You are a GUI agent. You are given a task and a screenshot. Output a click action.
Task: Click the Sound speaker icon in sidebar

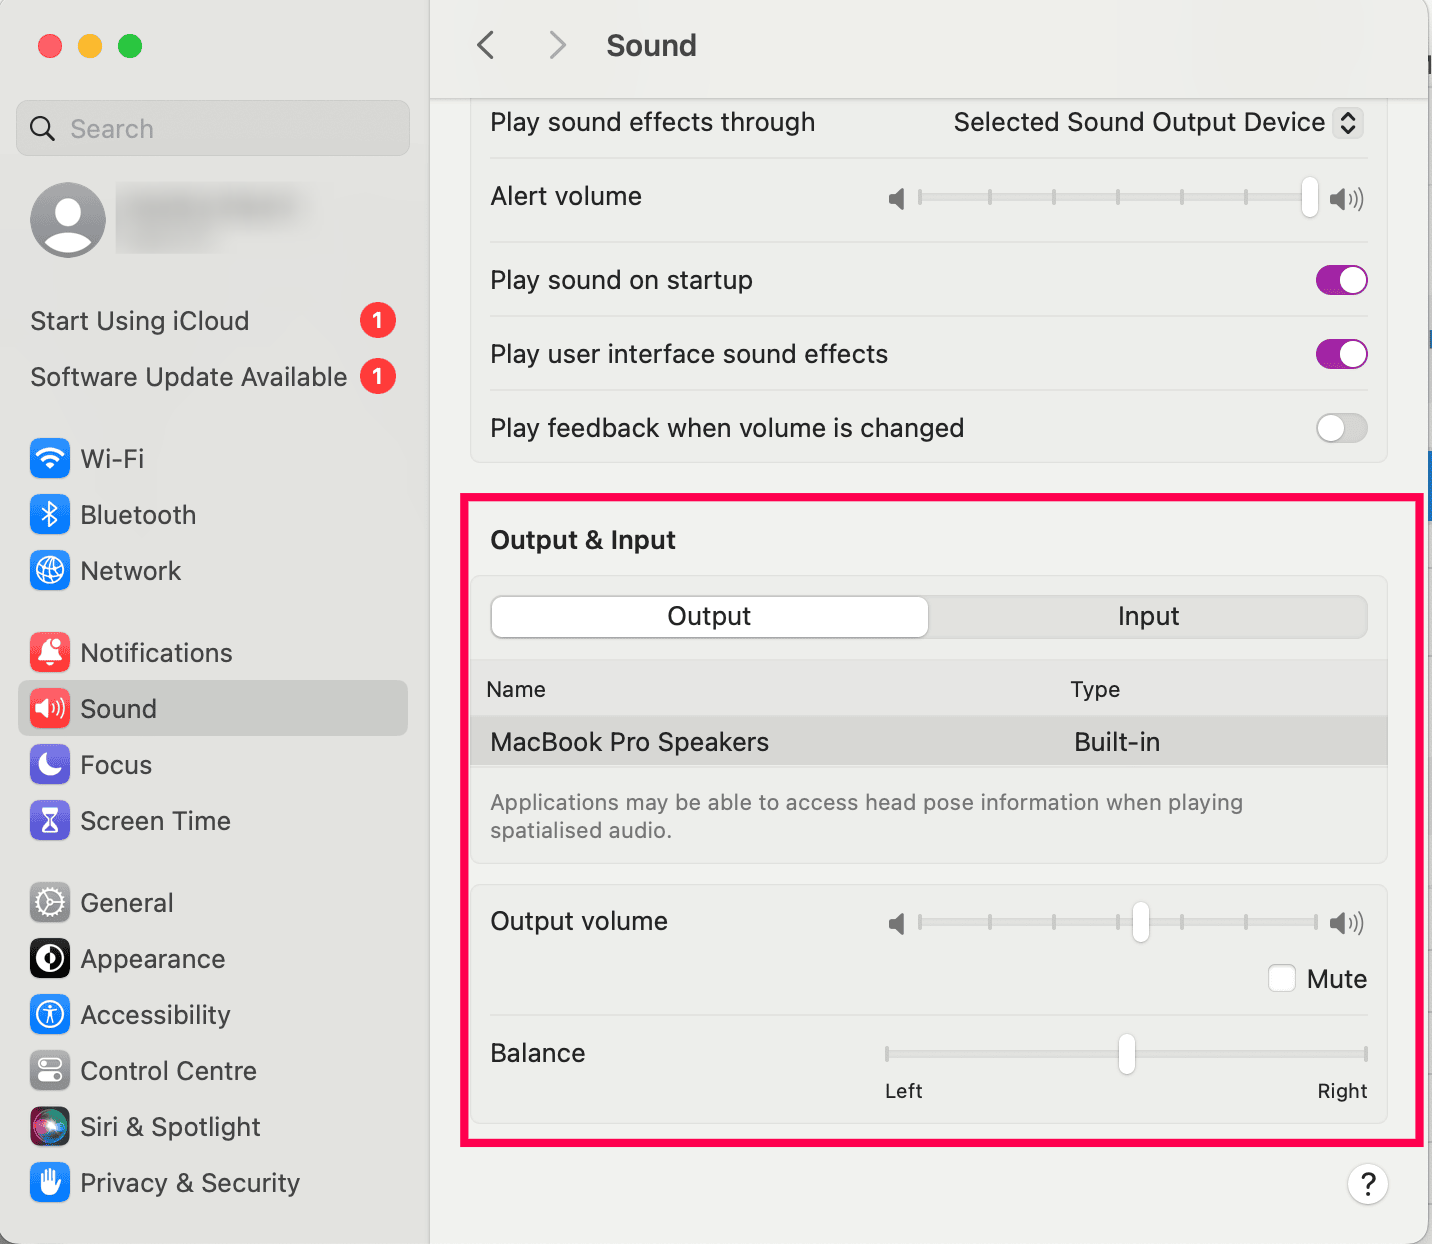50,709
